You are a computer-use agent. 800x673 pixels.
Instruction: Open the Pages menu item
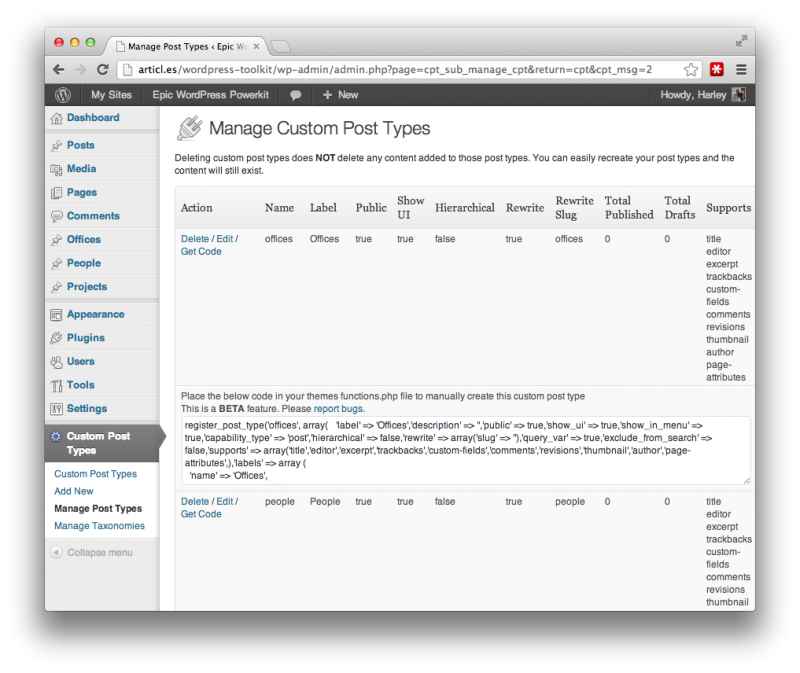[82, 192]
